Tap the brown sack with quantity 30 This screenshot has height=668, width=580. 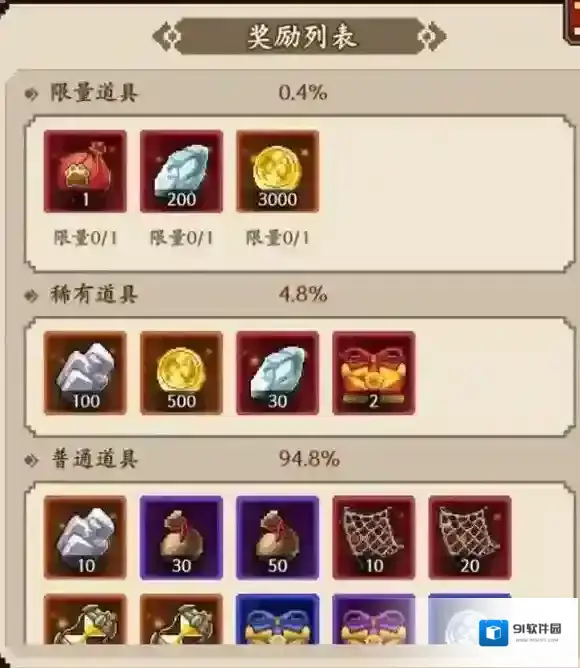pyautogui.click(x=182, y=537)
